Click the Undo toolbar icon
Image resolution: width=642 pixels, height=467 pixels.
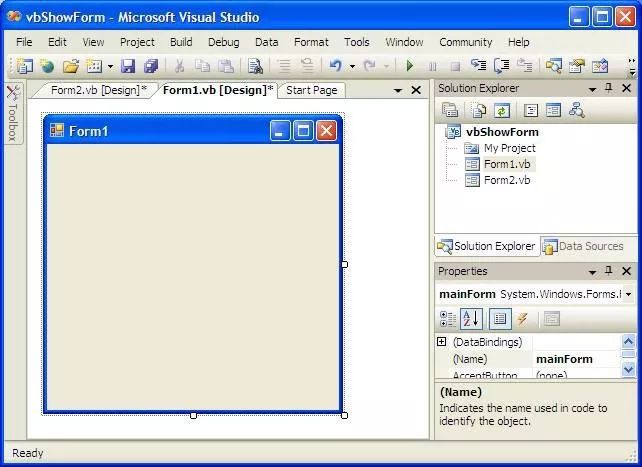click(x=336, y=66)
